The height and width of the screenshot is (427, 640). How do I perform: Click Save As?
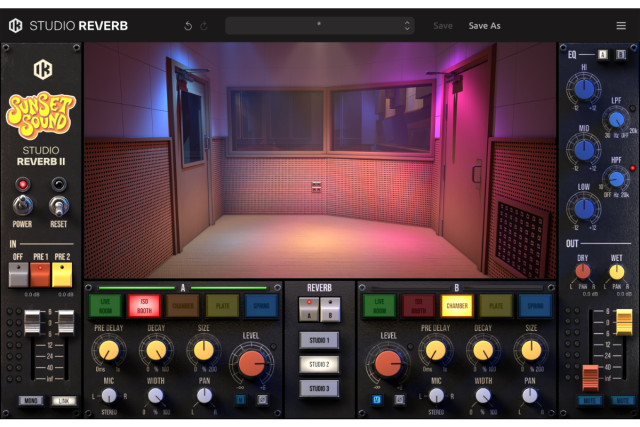coord(484,26)
